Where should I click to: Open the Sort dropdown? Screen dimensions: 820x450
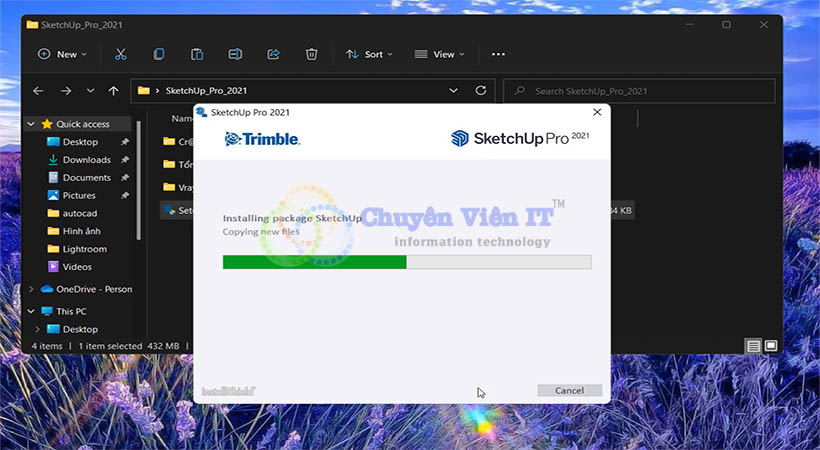pyautogui.click(x=369, y=54)
